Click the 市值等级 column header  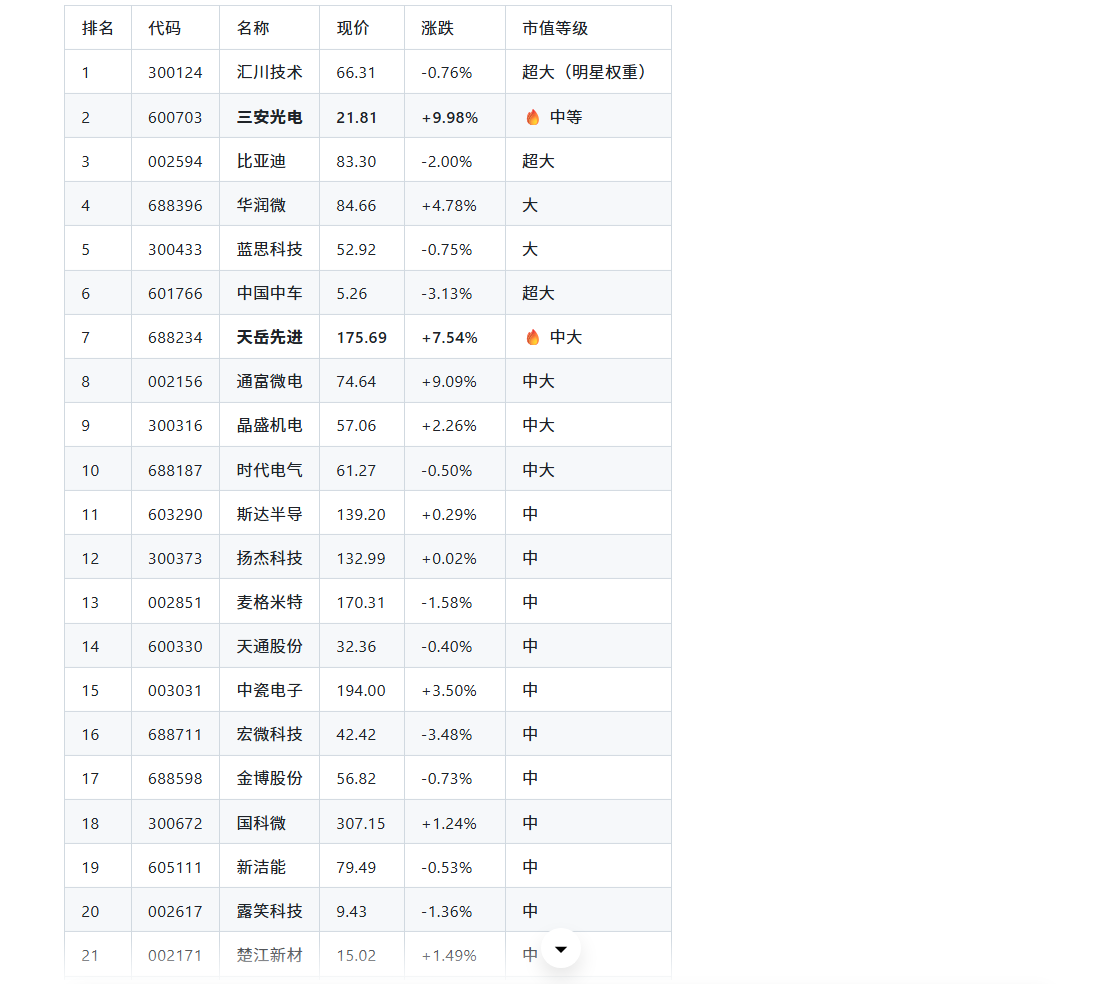click(x=555, y=29)
